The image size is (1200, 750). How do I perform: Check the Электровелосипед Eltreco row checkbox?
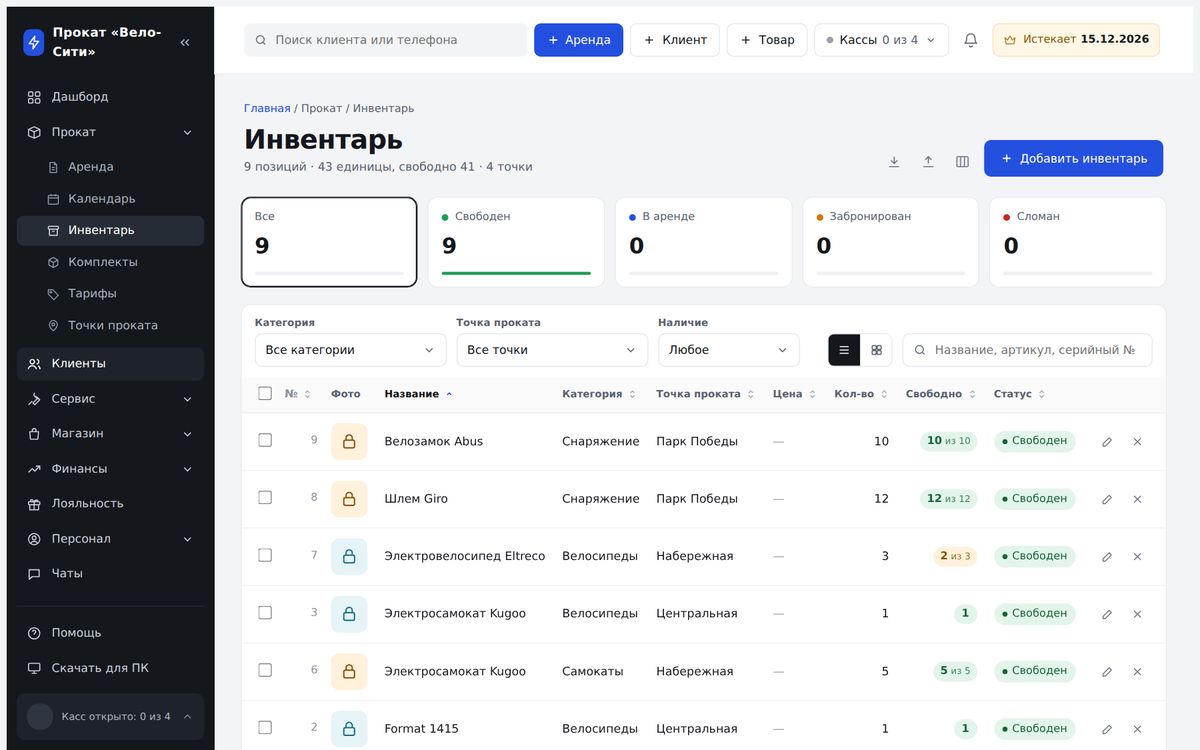point(265,555)
